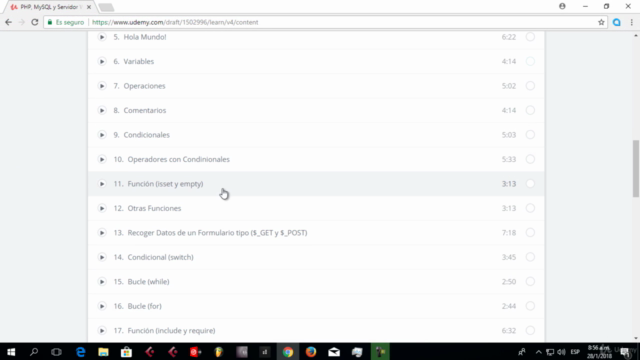Mark Función isset y empty as complete
640x360 pixels.
[530, 184]
